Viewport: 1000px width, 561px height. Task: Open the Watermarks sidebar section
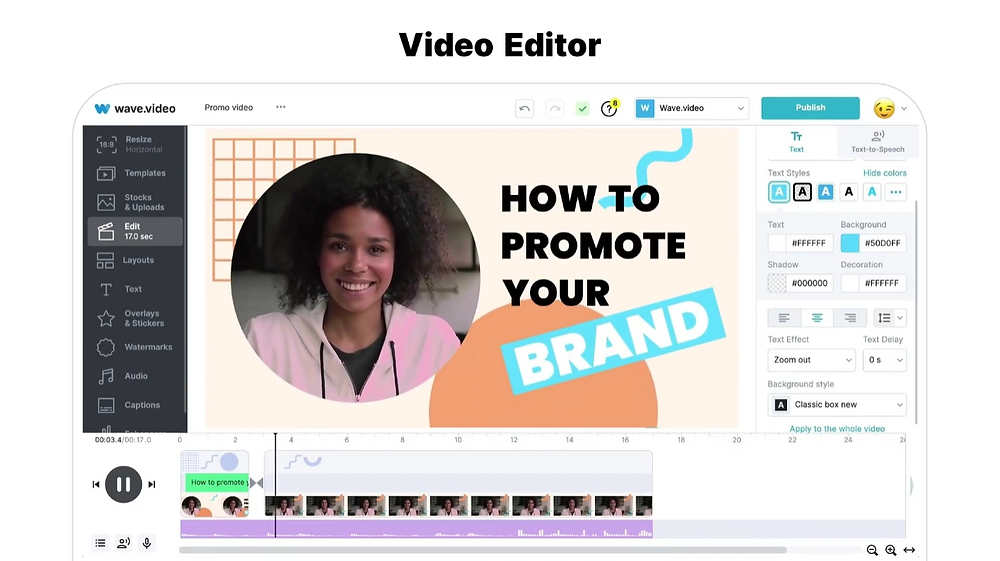pos(134,347)
